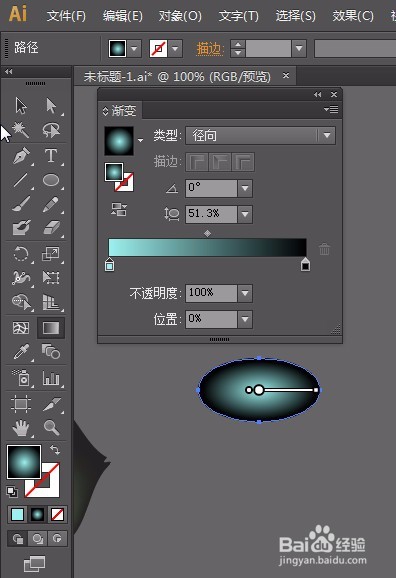The height and width of the screenshot is (578, 396).
Task: Select the Paintbrush tool
Action: coord(21,204)
